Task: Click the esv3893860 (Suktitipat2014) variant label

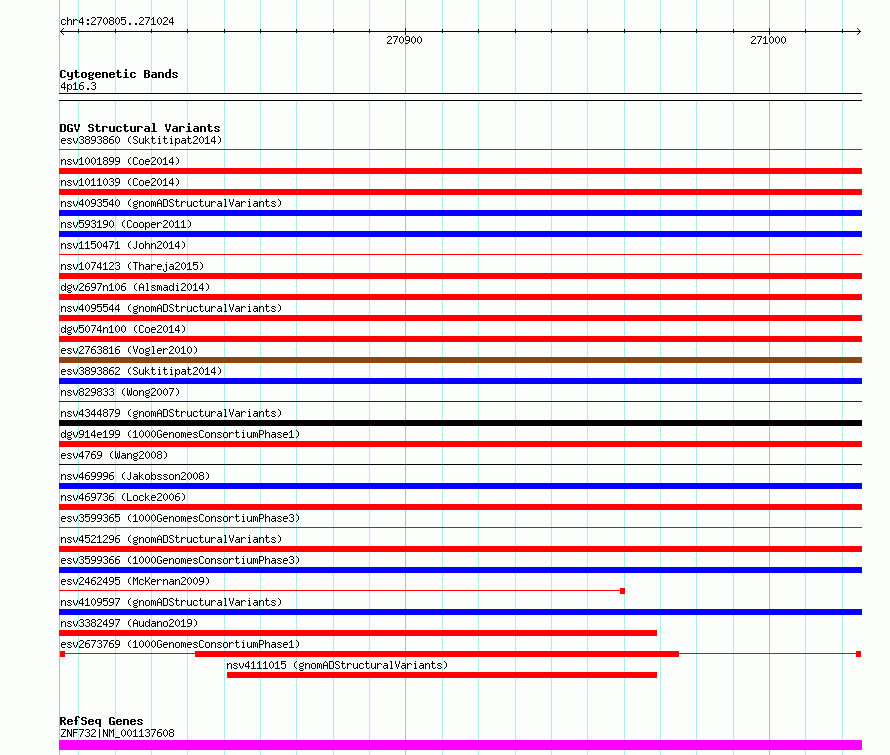Action: point(141,140)
